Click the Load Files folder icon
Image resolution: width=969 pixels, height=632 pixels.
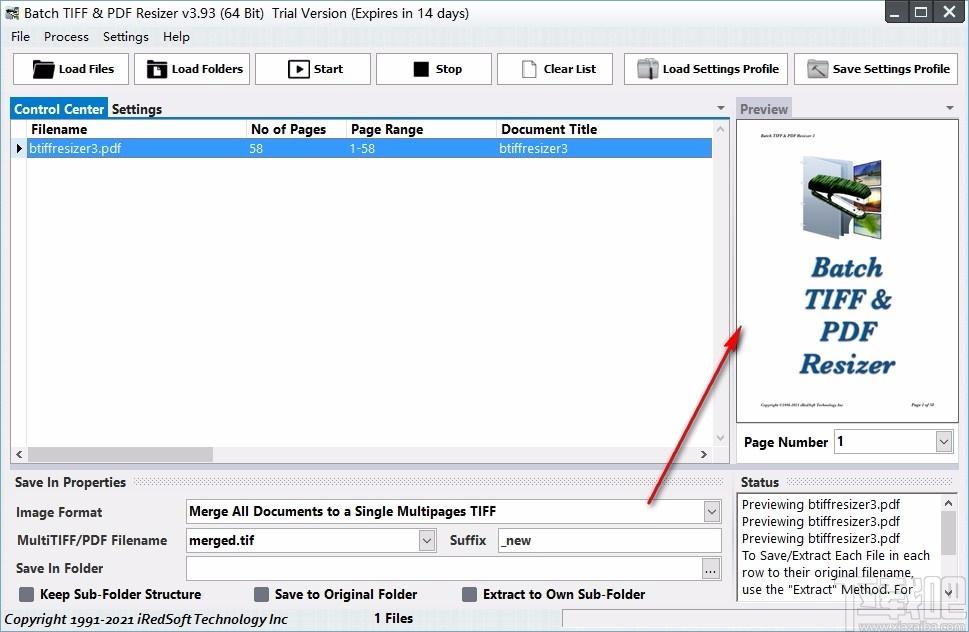coord(43,69)
